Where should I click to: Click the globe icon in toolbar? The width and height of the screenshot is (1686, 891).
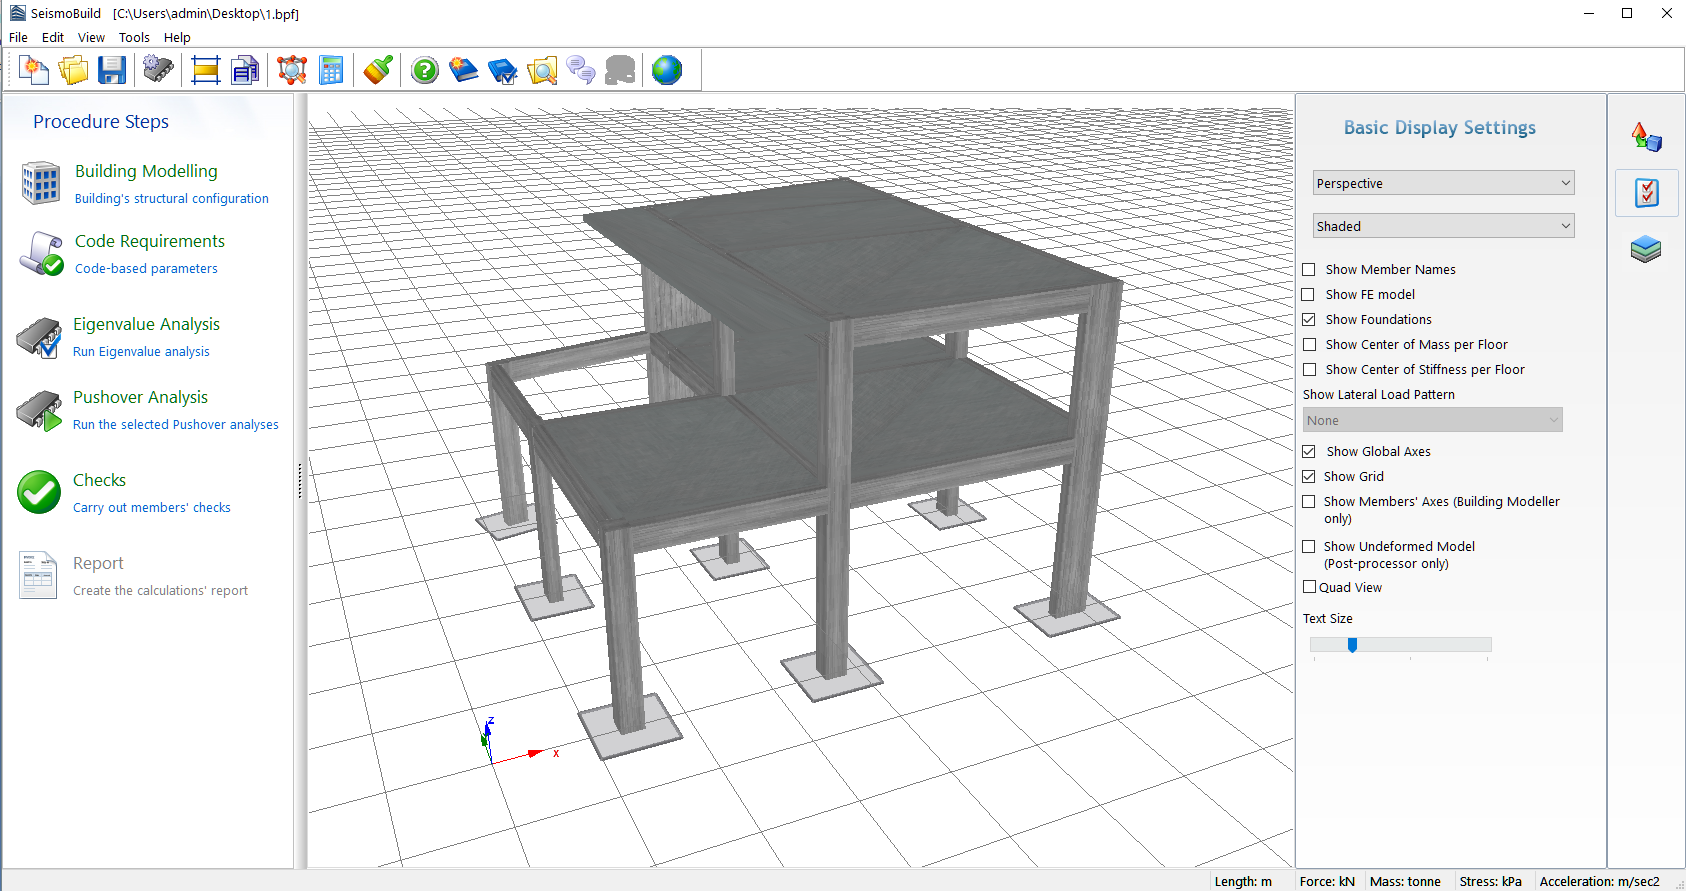(x=666, y=70)
